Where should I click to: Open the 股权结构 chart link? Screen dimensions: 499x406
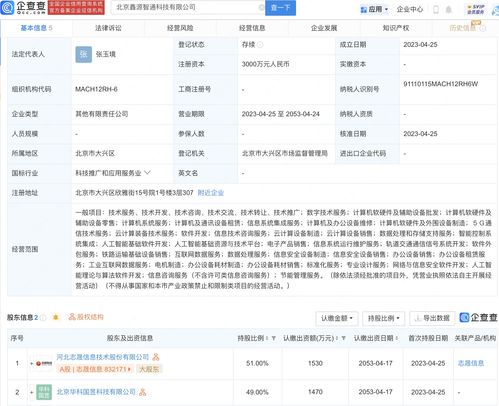[86, 317]
